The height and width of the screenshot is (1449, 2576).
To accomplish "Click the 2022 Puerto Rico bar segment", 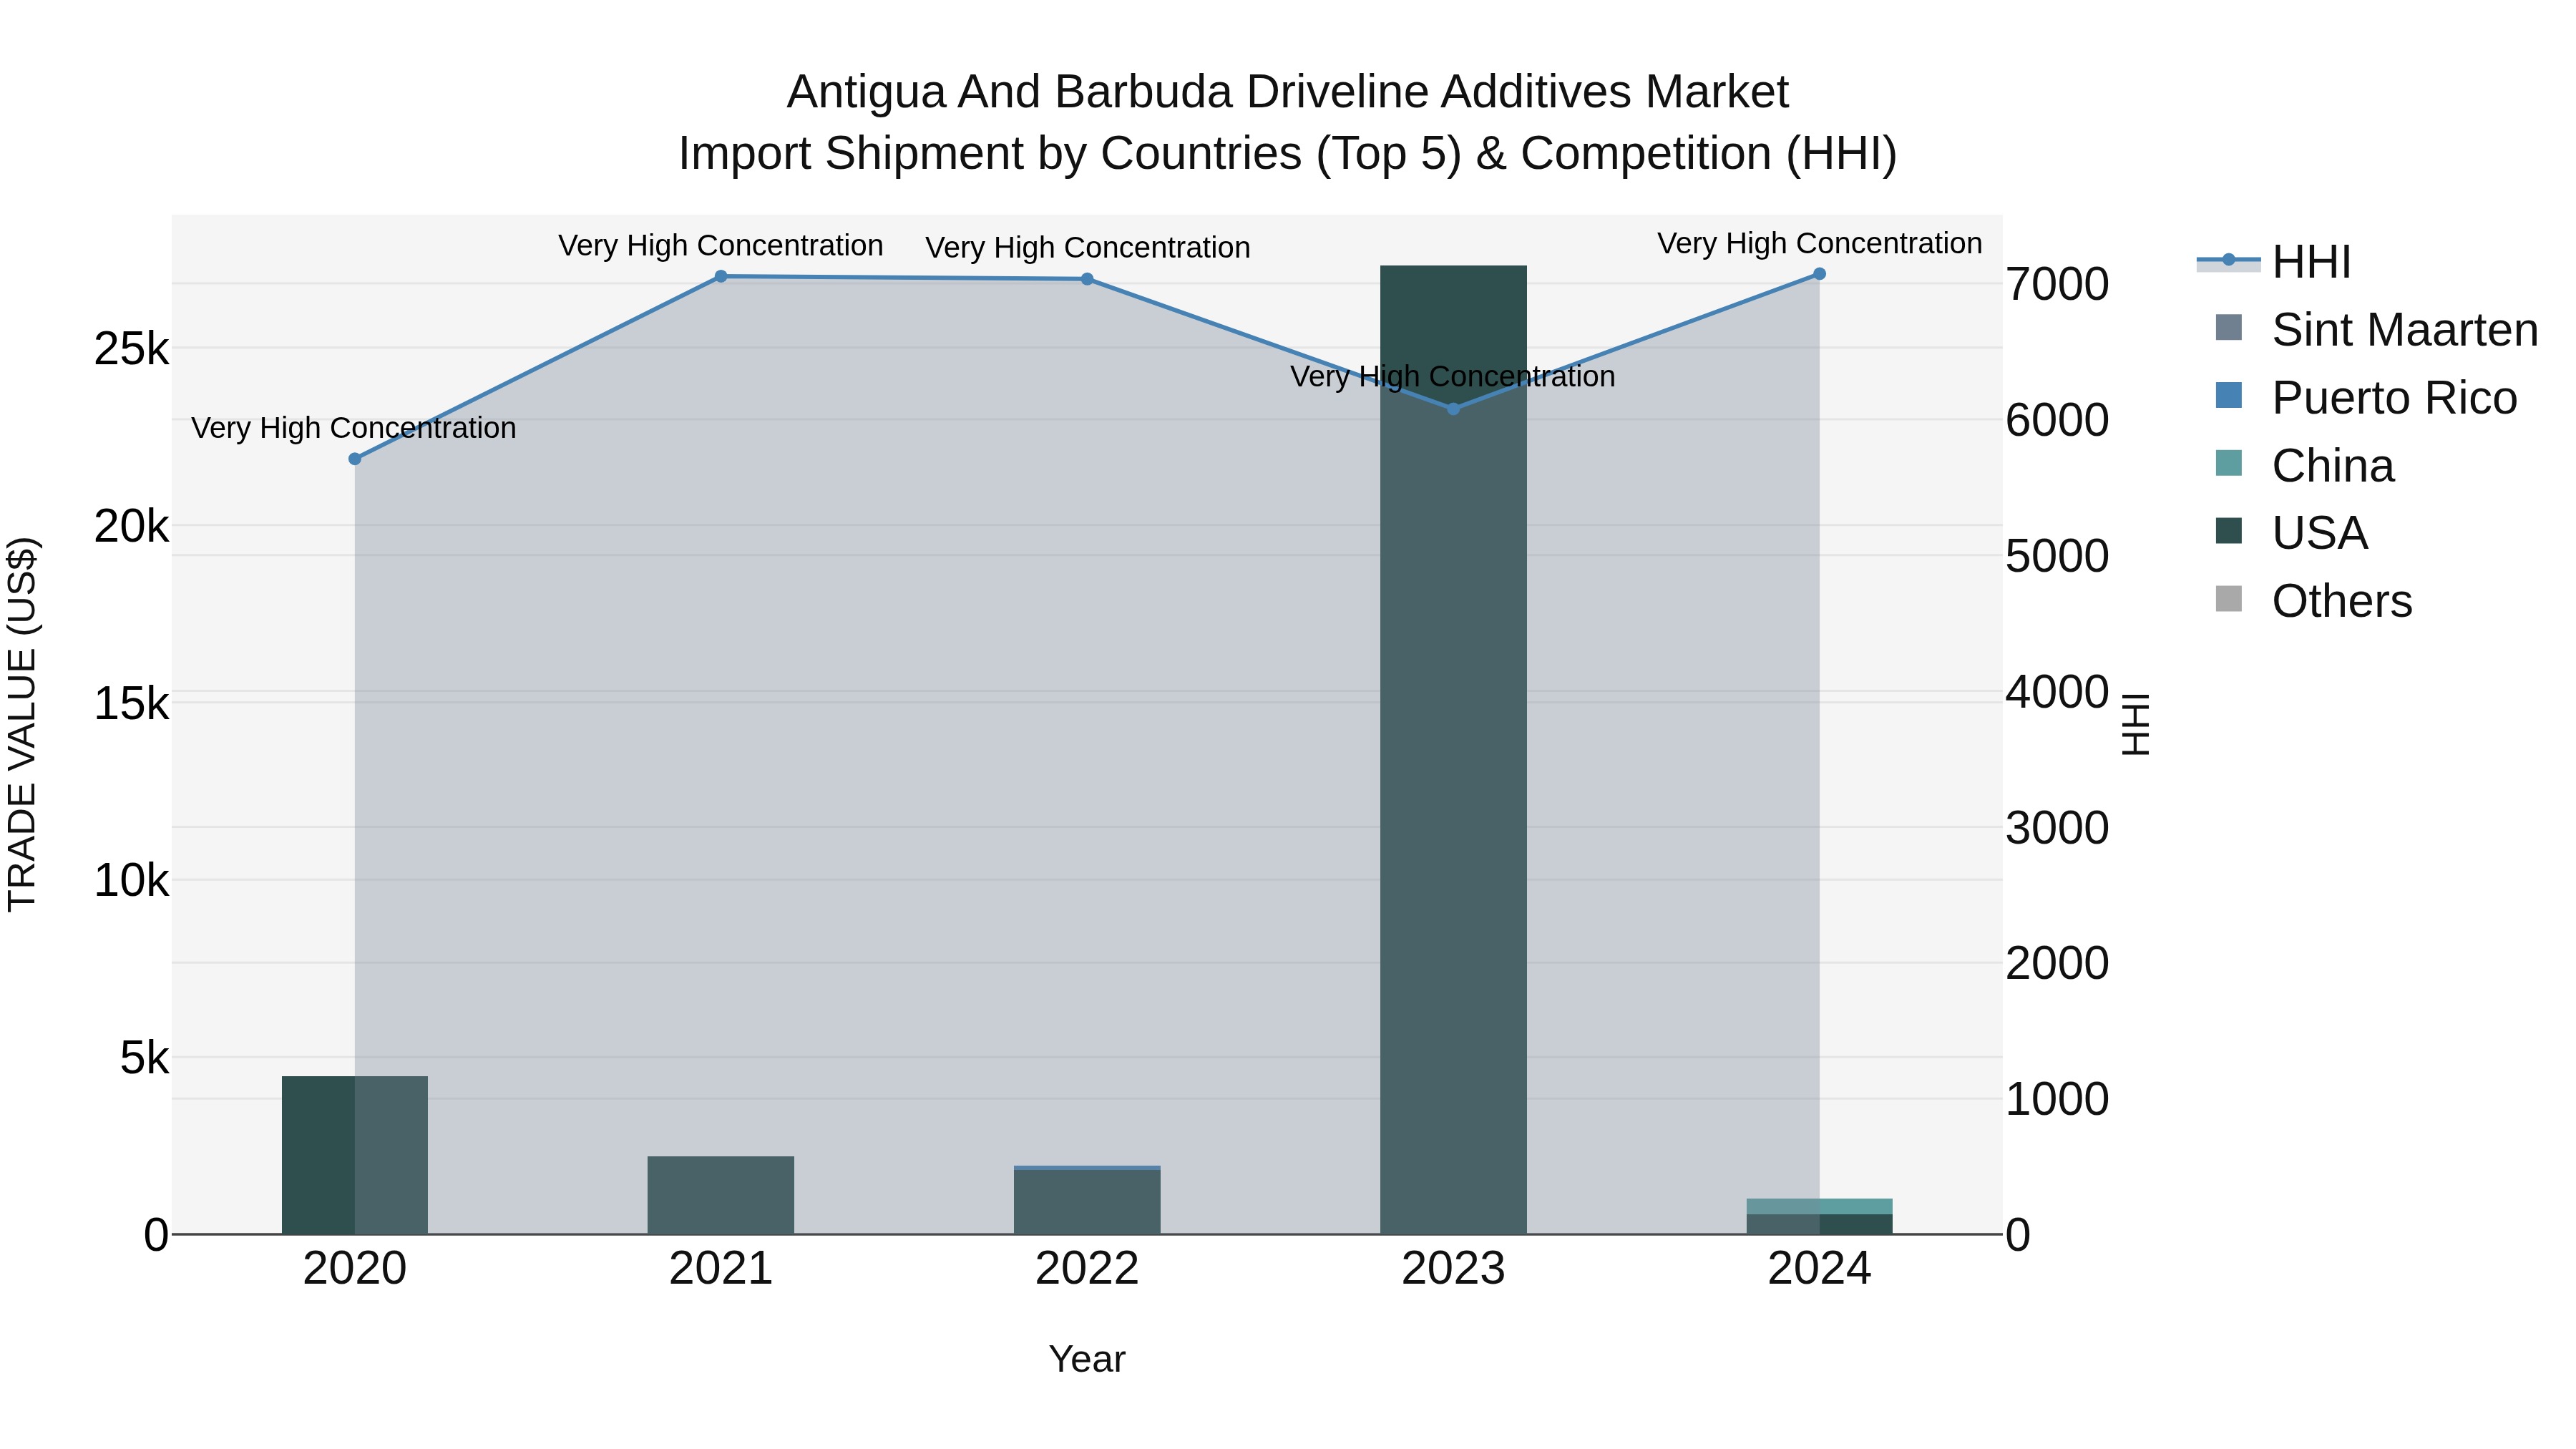I will tap(1087, 1168).
